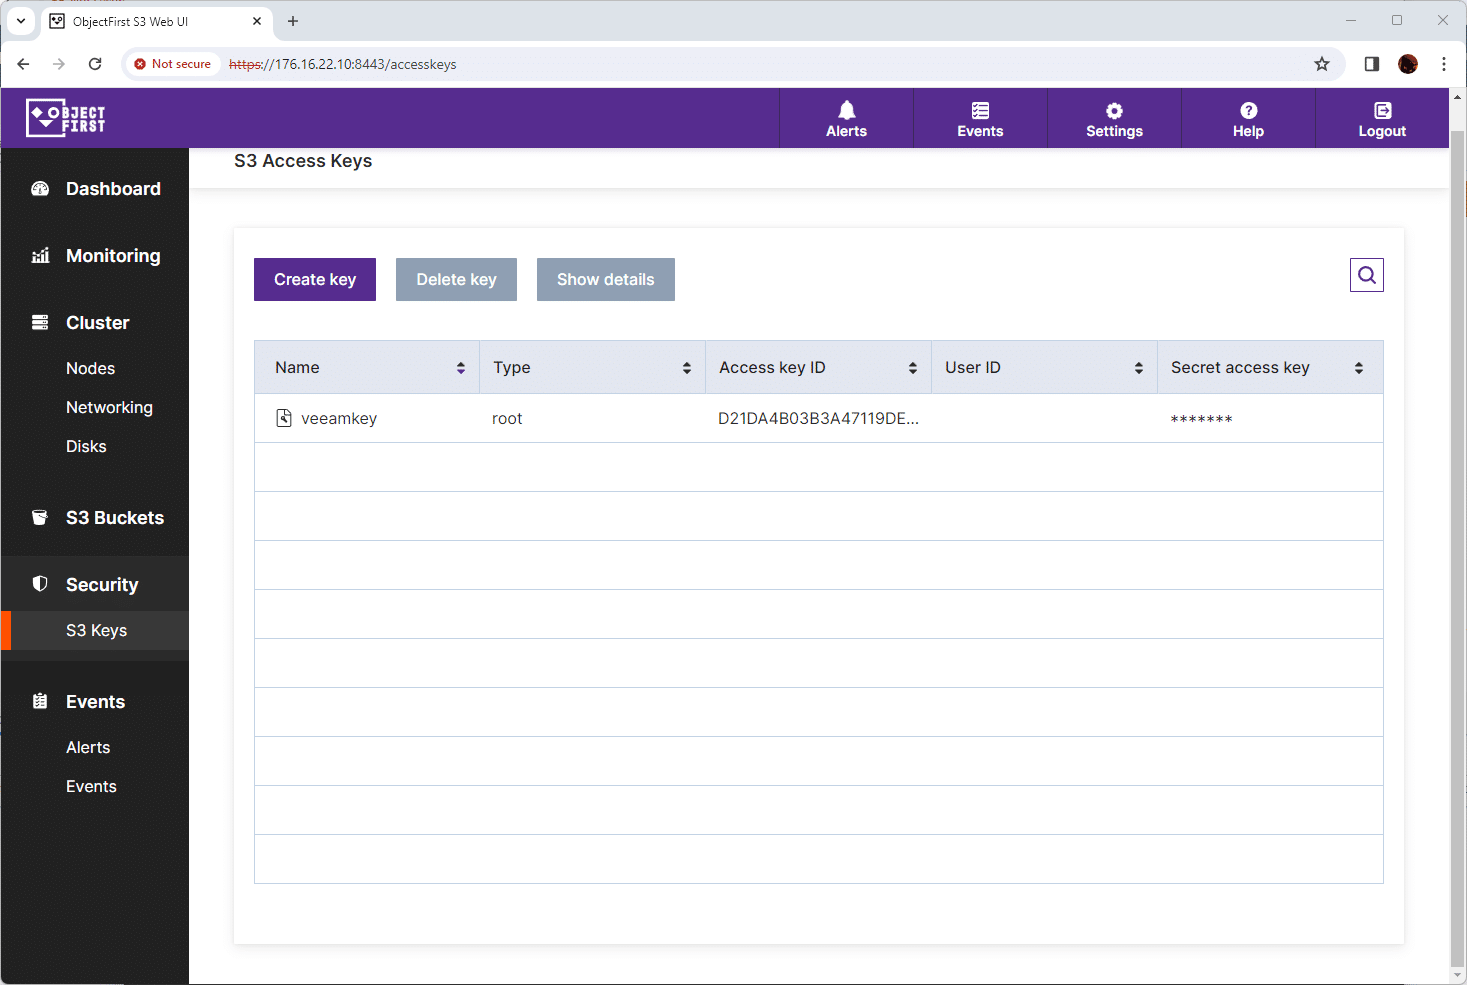Image resolution: width=1467 pixels, height=985 pixels.
Task: Go forward in the browser
Action: [59, 64]
